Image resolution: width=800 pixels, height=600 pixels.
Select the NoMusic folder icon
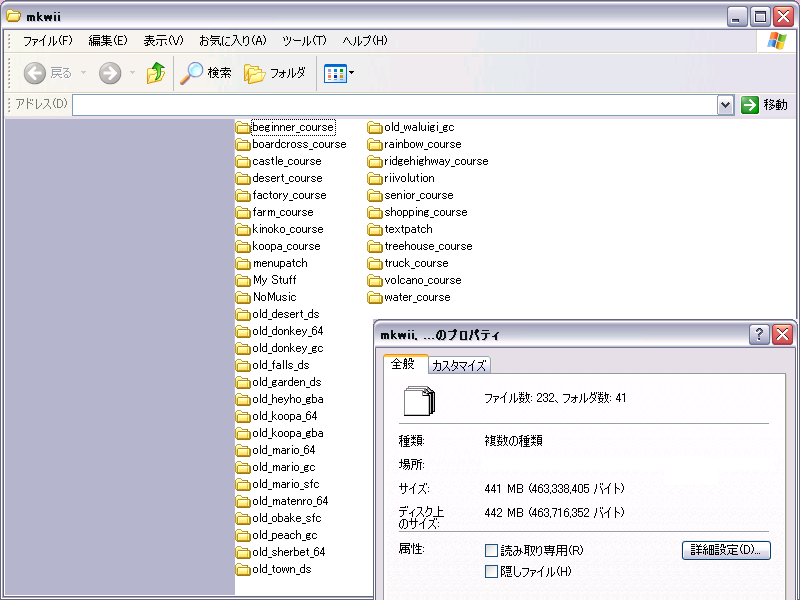pos(243,297)
